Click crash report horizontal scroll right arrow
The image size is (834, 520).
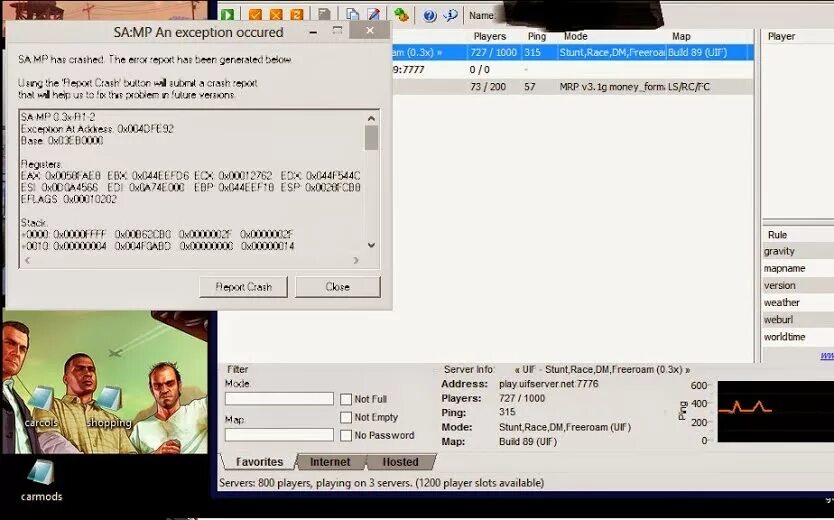356,260
